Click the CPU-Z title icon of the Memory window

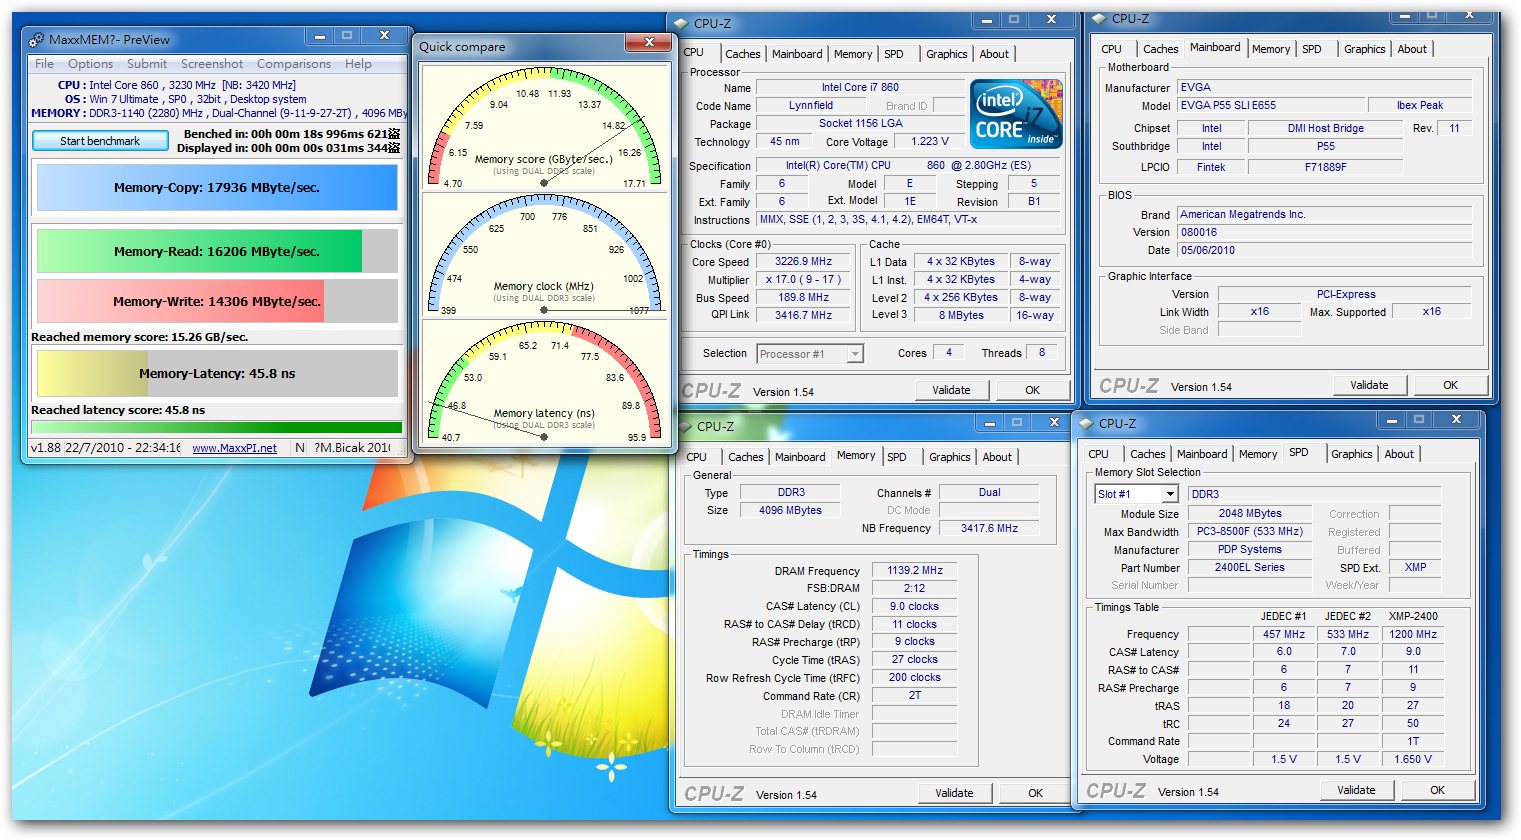(685, 427)
